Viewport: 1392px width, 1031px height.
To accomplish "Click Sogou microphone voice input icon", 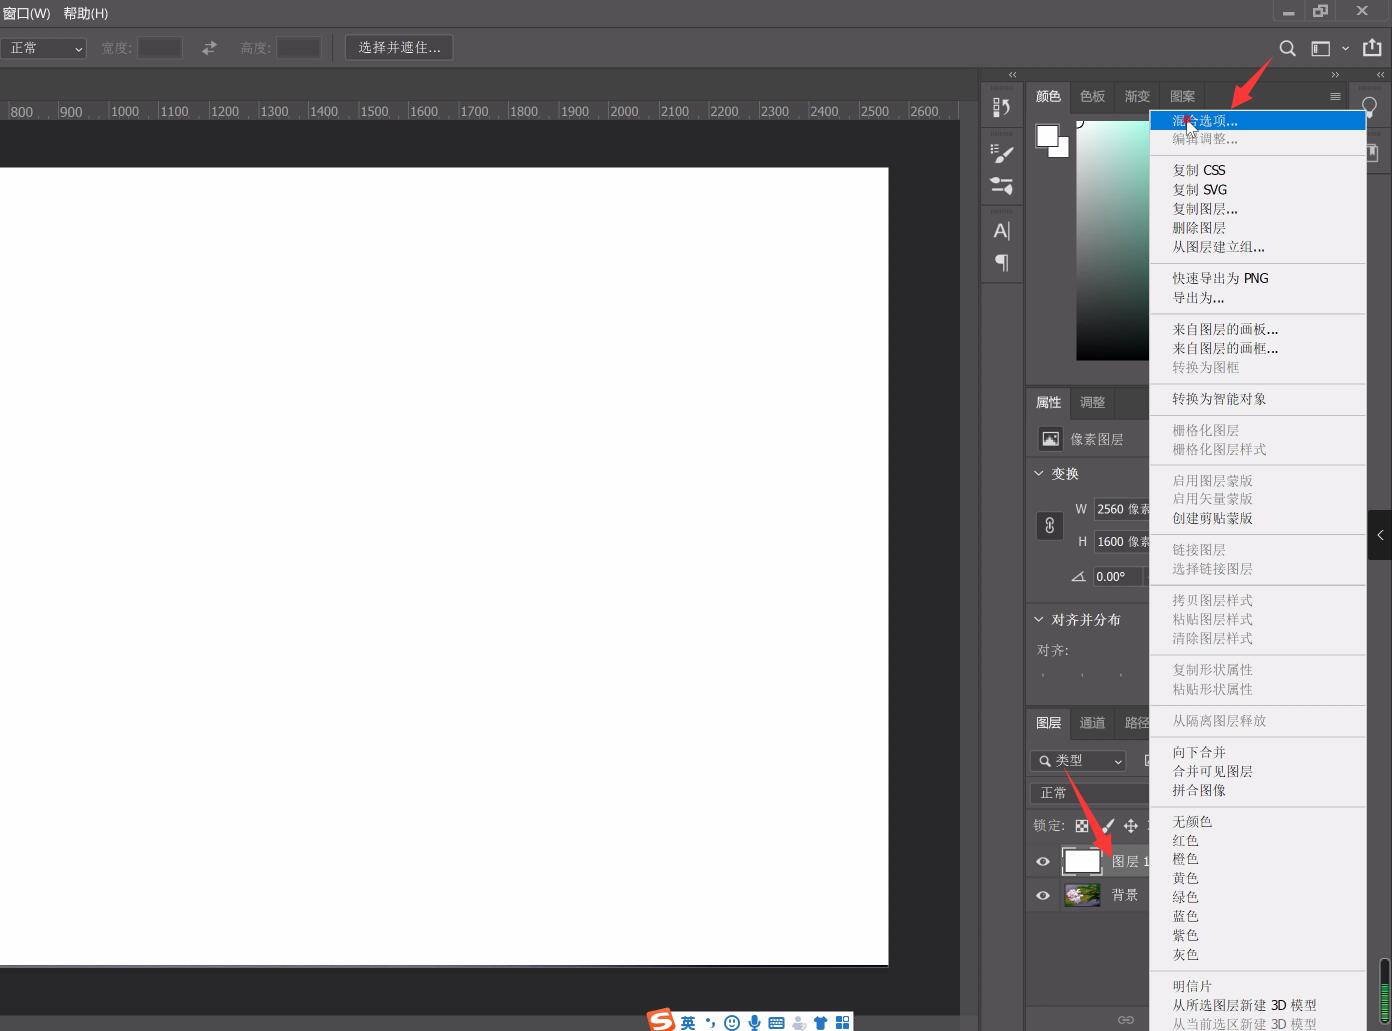I will (x=754, y=1022).
